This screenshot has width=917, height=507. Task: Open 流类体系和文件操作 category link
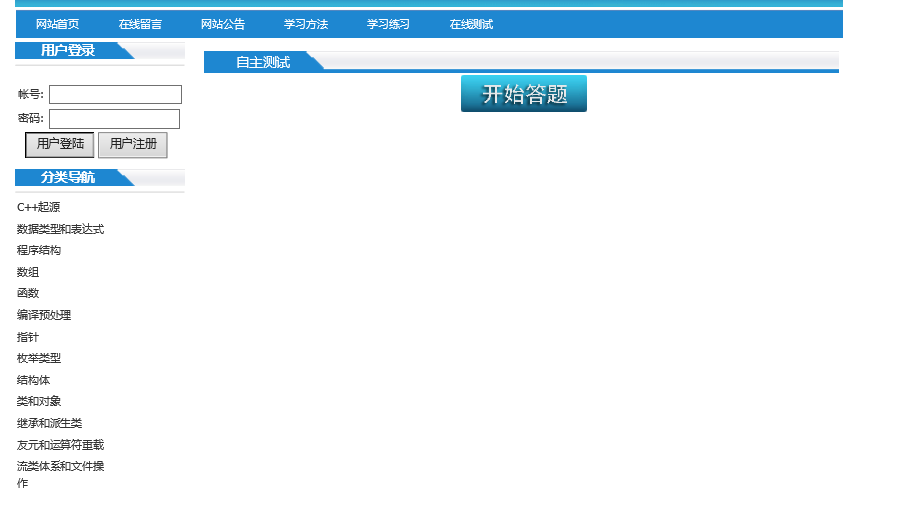point(60,474)
